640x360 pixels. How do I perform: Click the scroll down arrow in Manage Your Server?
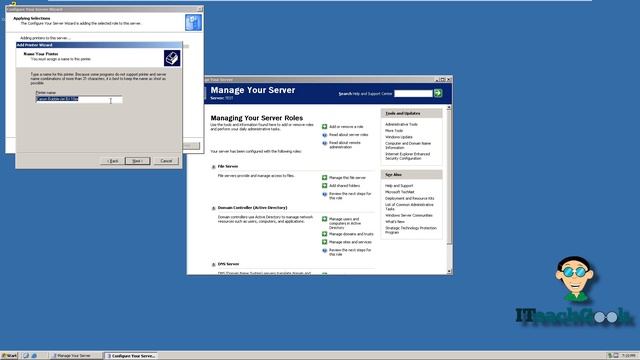tap(449, 271)
